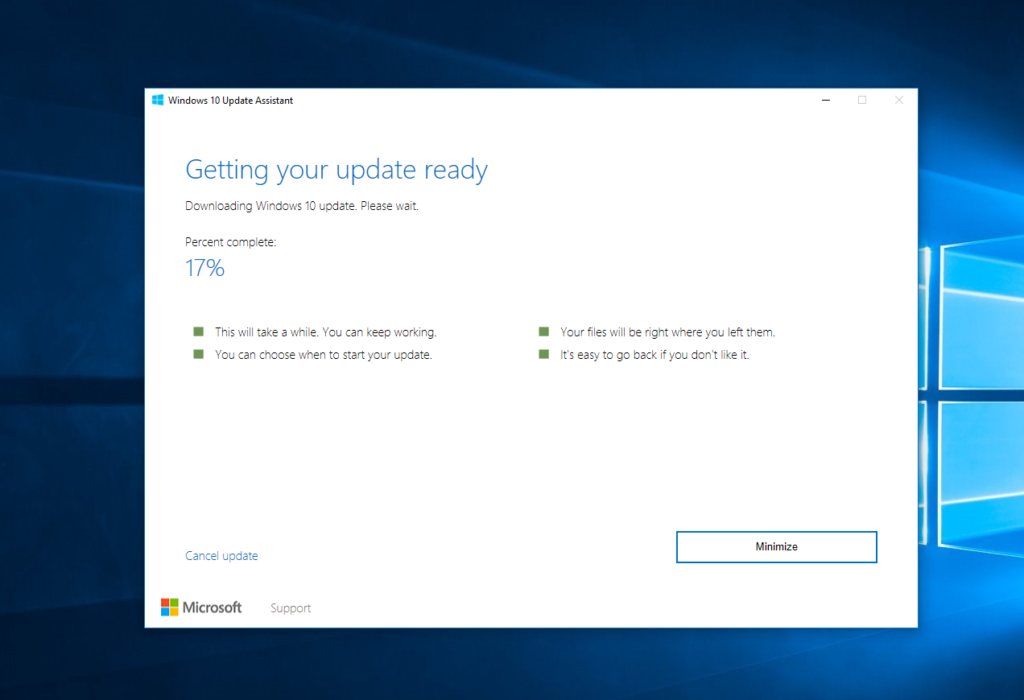Click the 'Getting your update ready' heading

[336, 170]
